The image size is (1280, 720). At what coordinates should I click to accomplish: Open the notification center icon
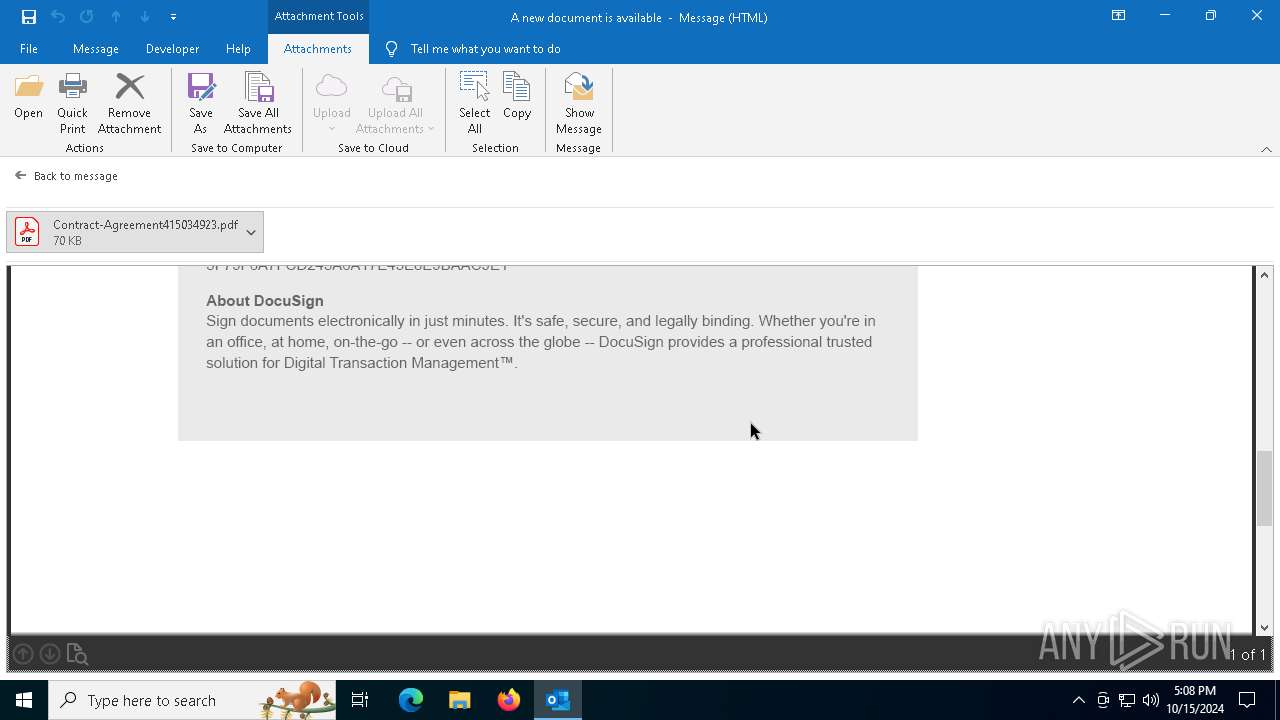click(x=1247, y=700)
